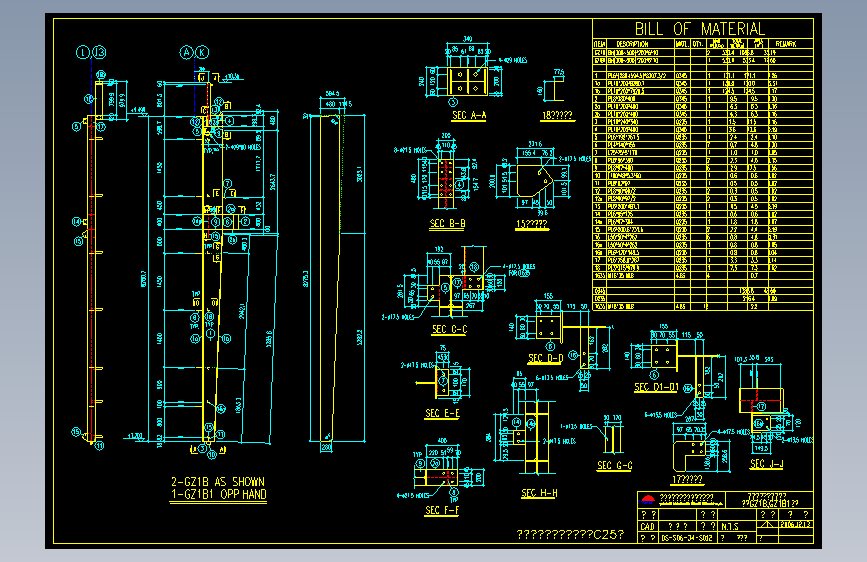Click the drawing number 'DS-S06-34-S012' cell
This screenshot has width=867, height=562.
686,538
